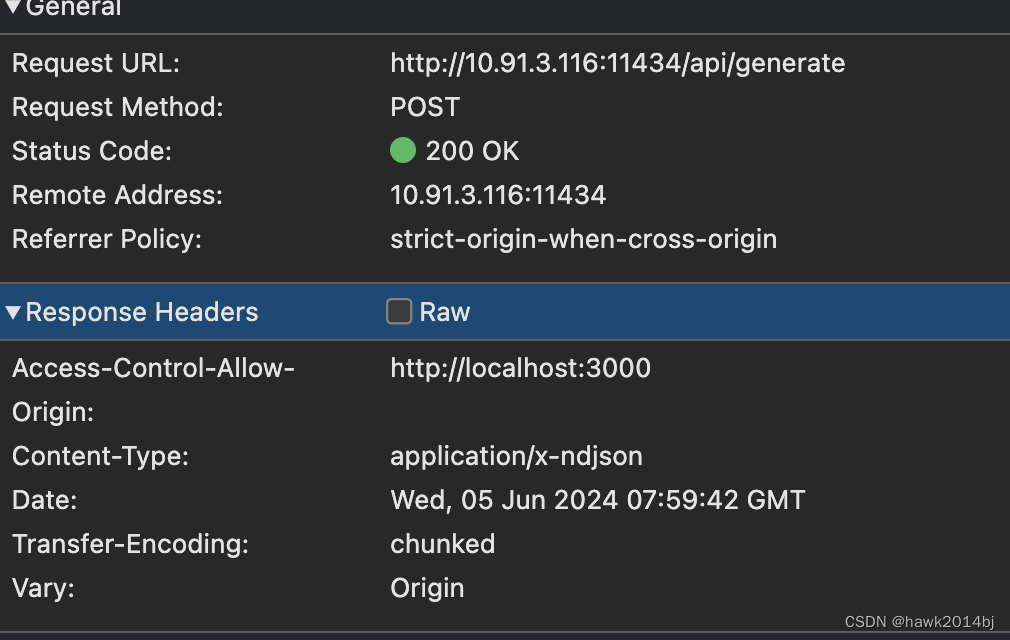
Task: Click the green status indicator dot
Action: click(x=402, y=151)
